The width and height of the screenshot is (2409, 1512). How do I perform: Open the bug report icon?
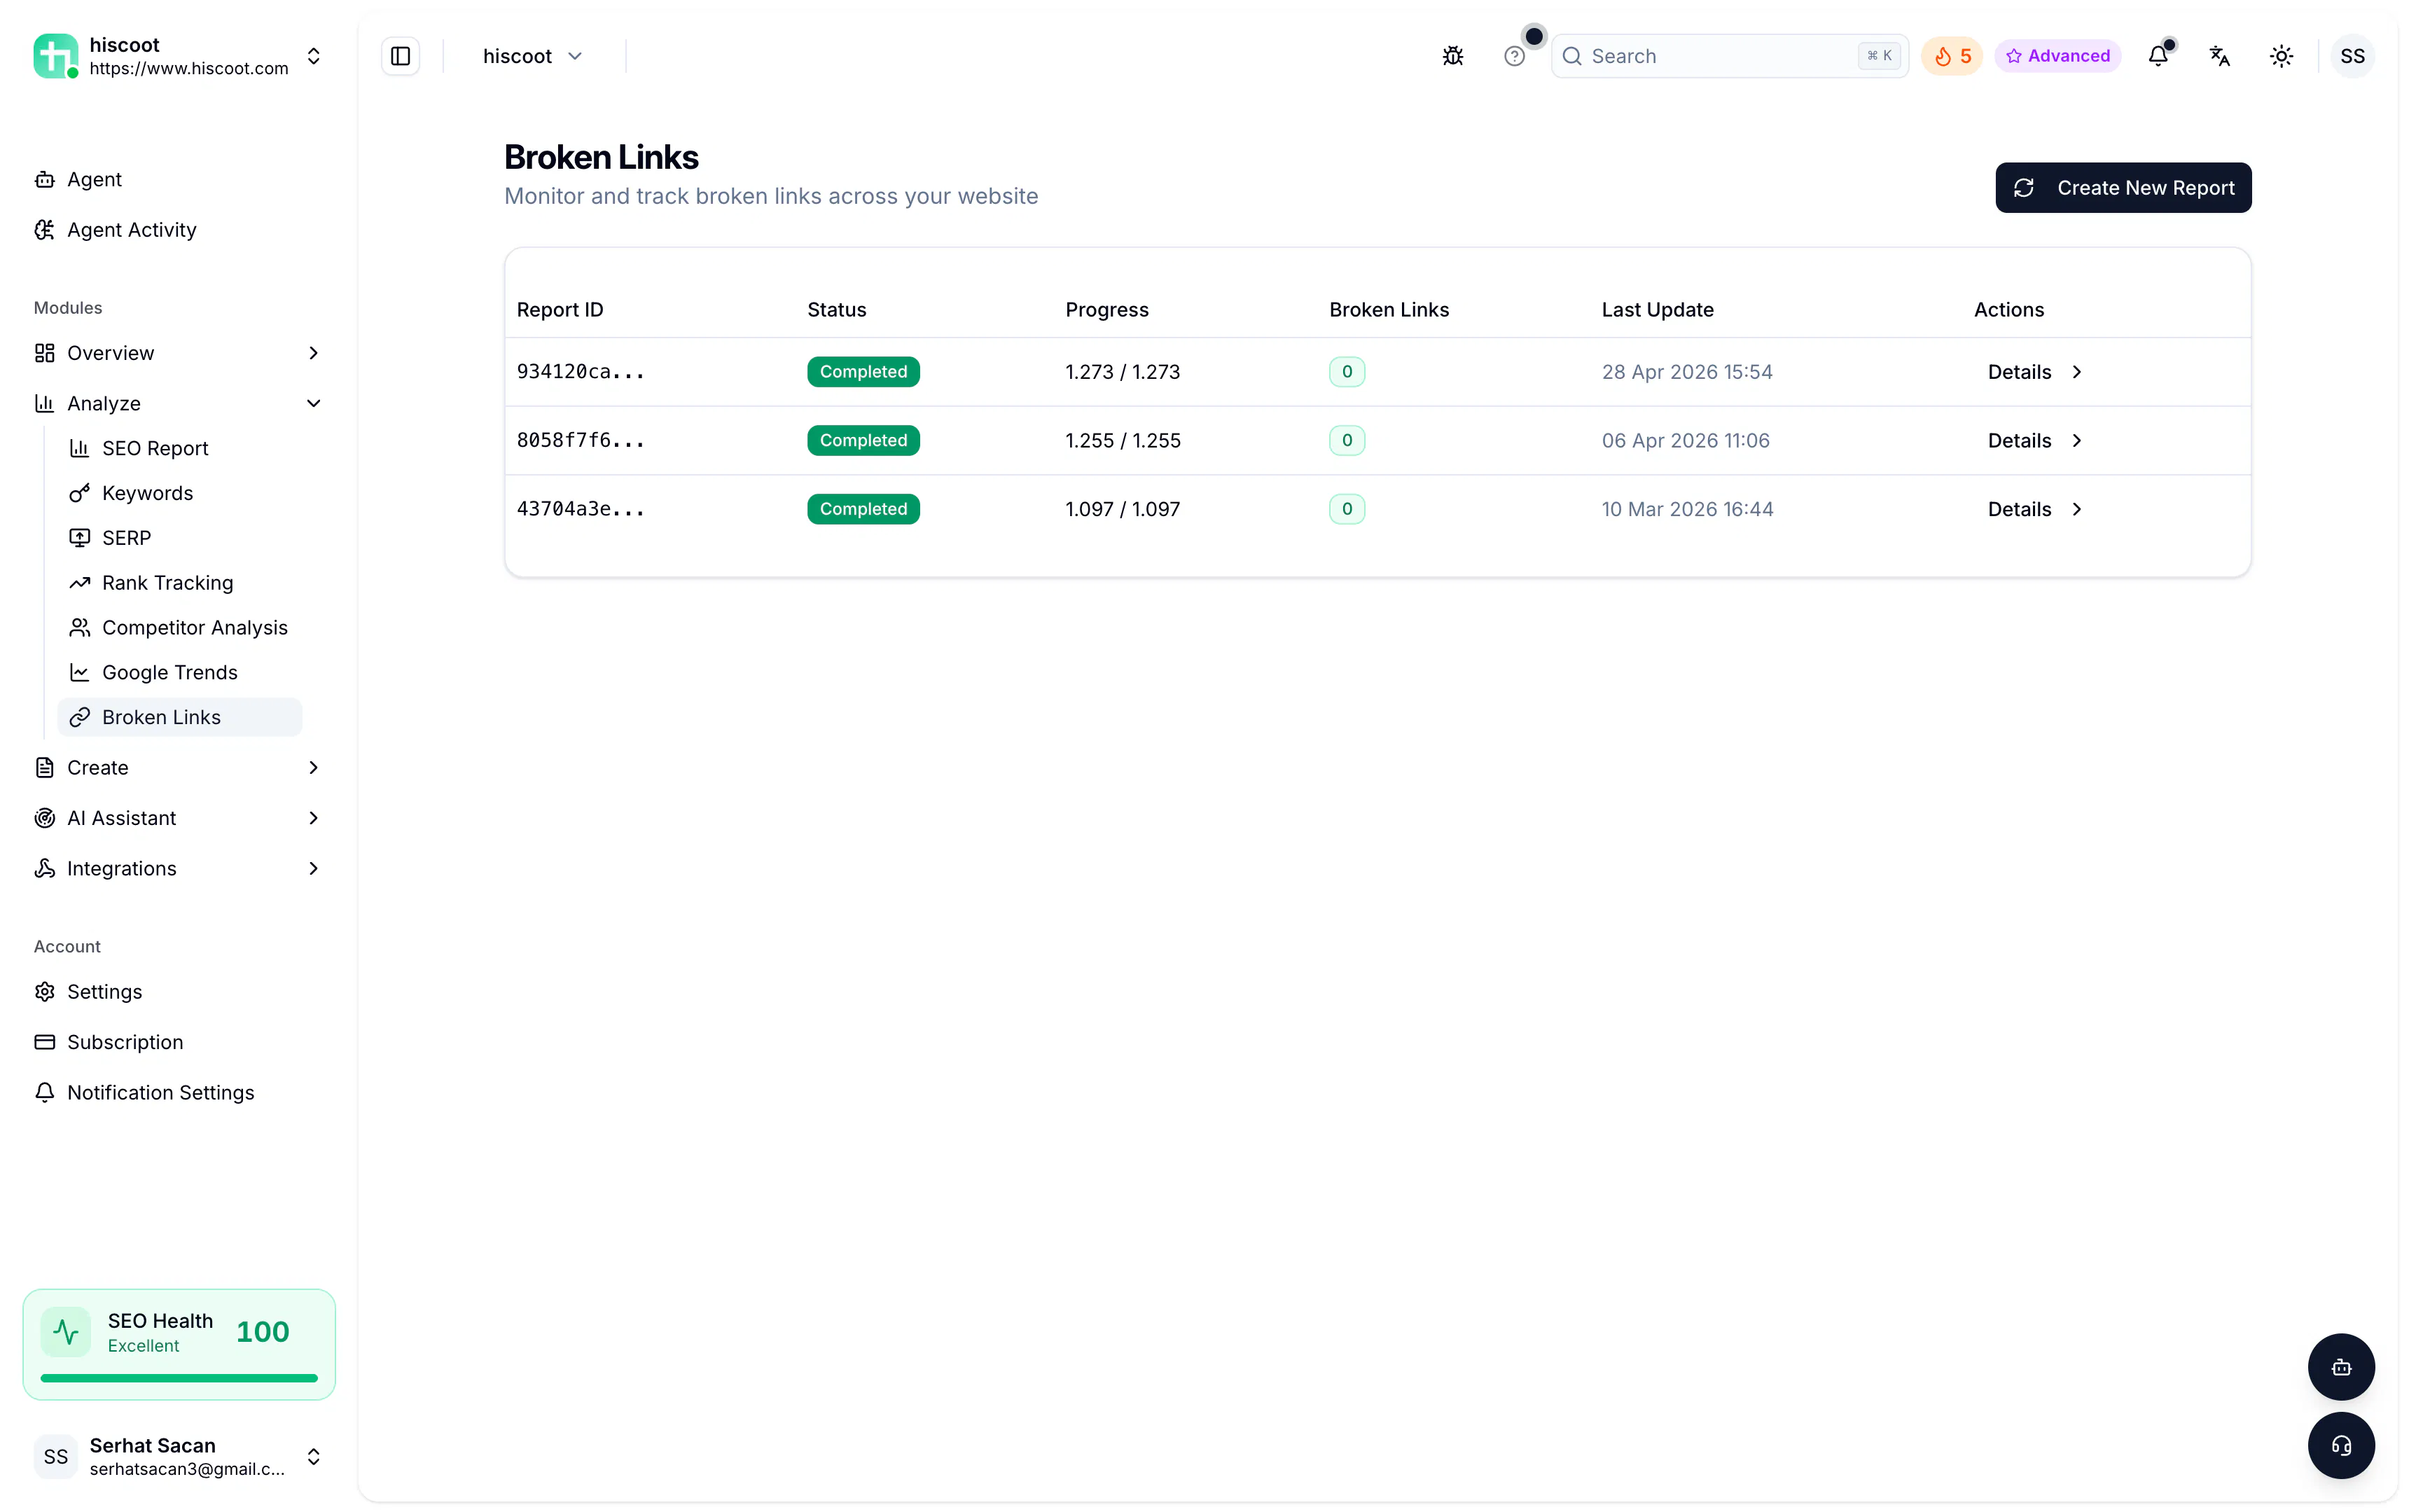tap(1452, 56)
